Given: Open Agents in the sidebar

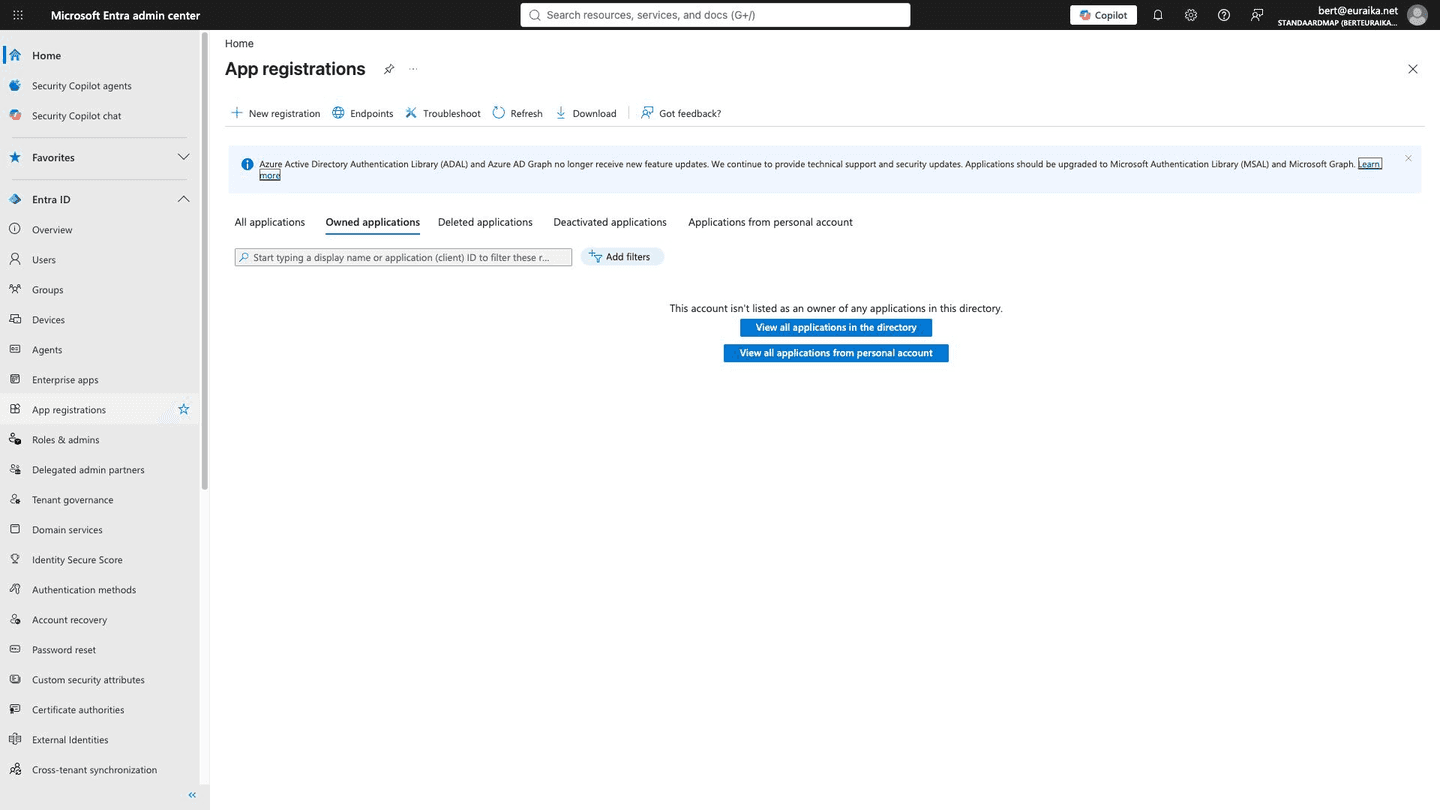Looking at the screenshot, I should (x=100, y=350).
